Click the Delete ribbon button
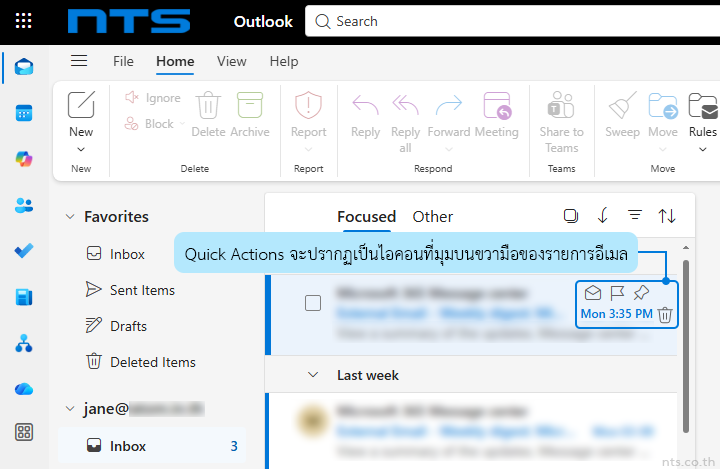 pos(208,114)
